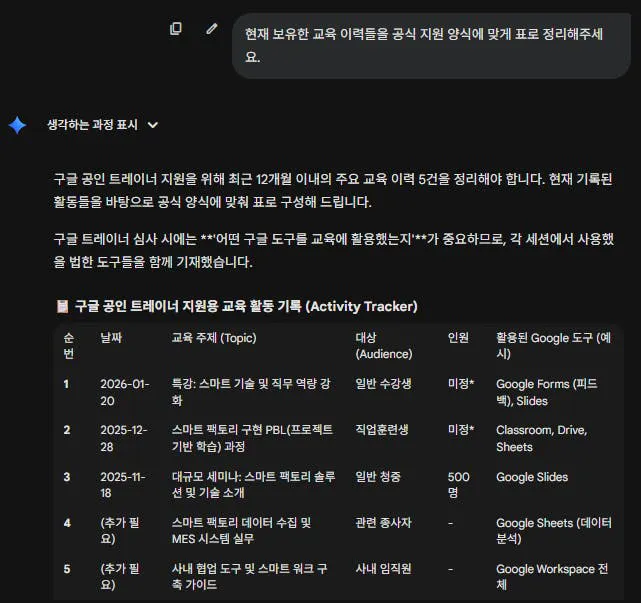Click the table document icon beside the heading

[62, 306]
